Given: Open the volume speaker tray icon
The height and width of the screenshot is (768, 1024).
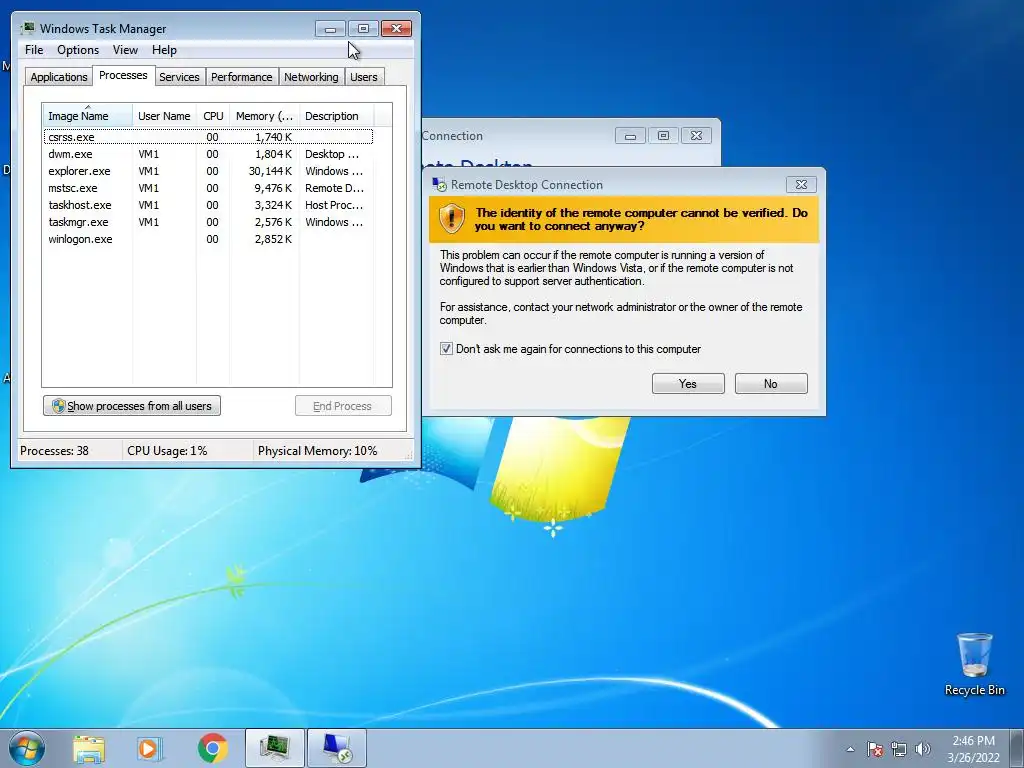Looking at the screenshot, I should click(x=923, y=749).
